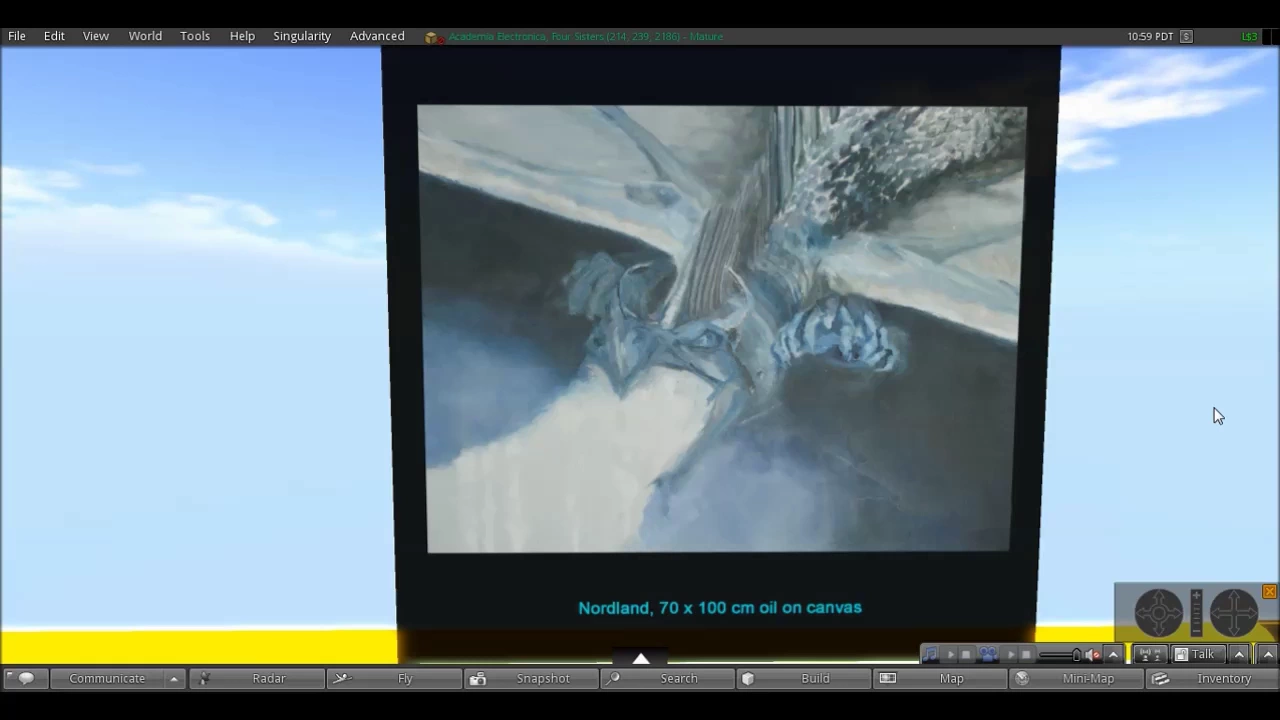Expand the arrow next to Talk
Screen dimensions: 1280x720
[x=1239, y=655]
